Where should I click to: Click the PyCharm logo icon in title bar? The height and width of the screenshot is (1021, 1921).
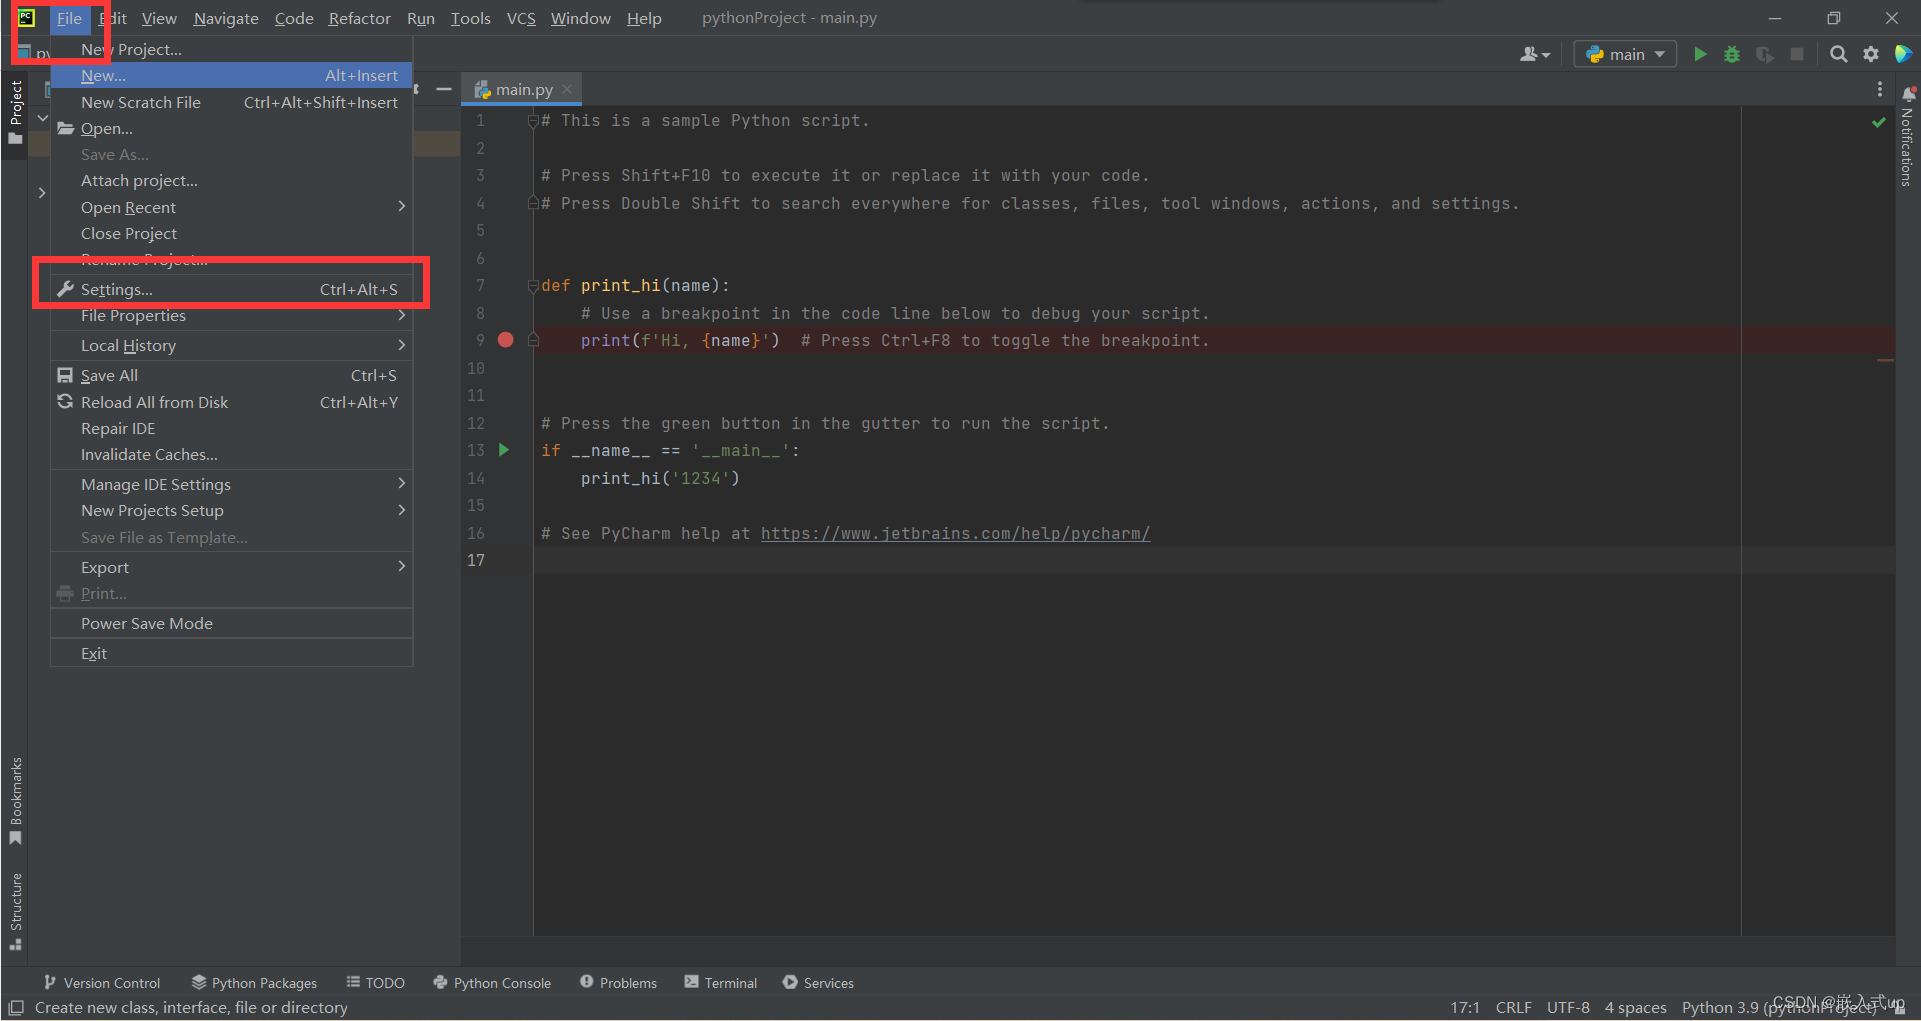[x=26, y=18]
